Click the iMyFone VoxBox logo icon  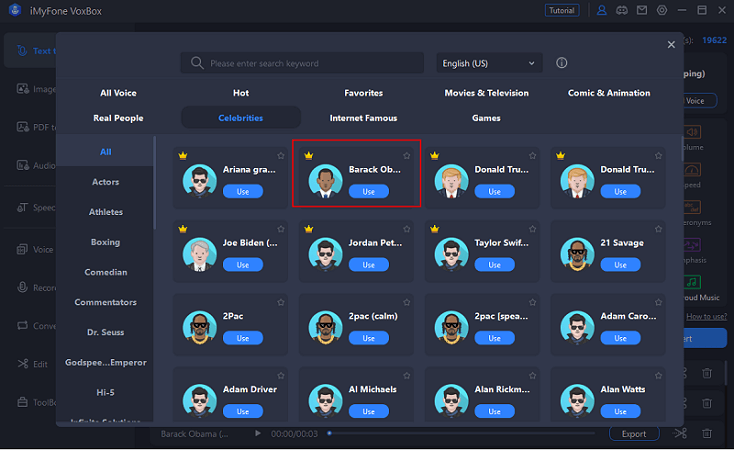pos(15,10)
